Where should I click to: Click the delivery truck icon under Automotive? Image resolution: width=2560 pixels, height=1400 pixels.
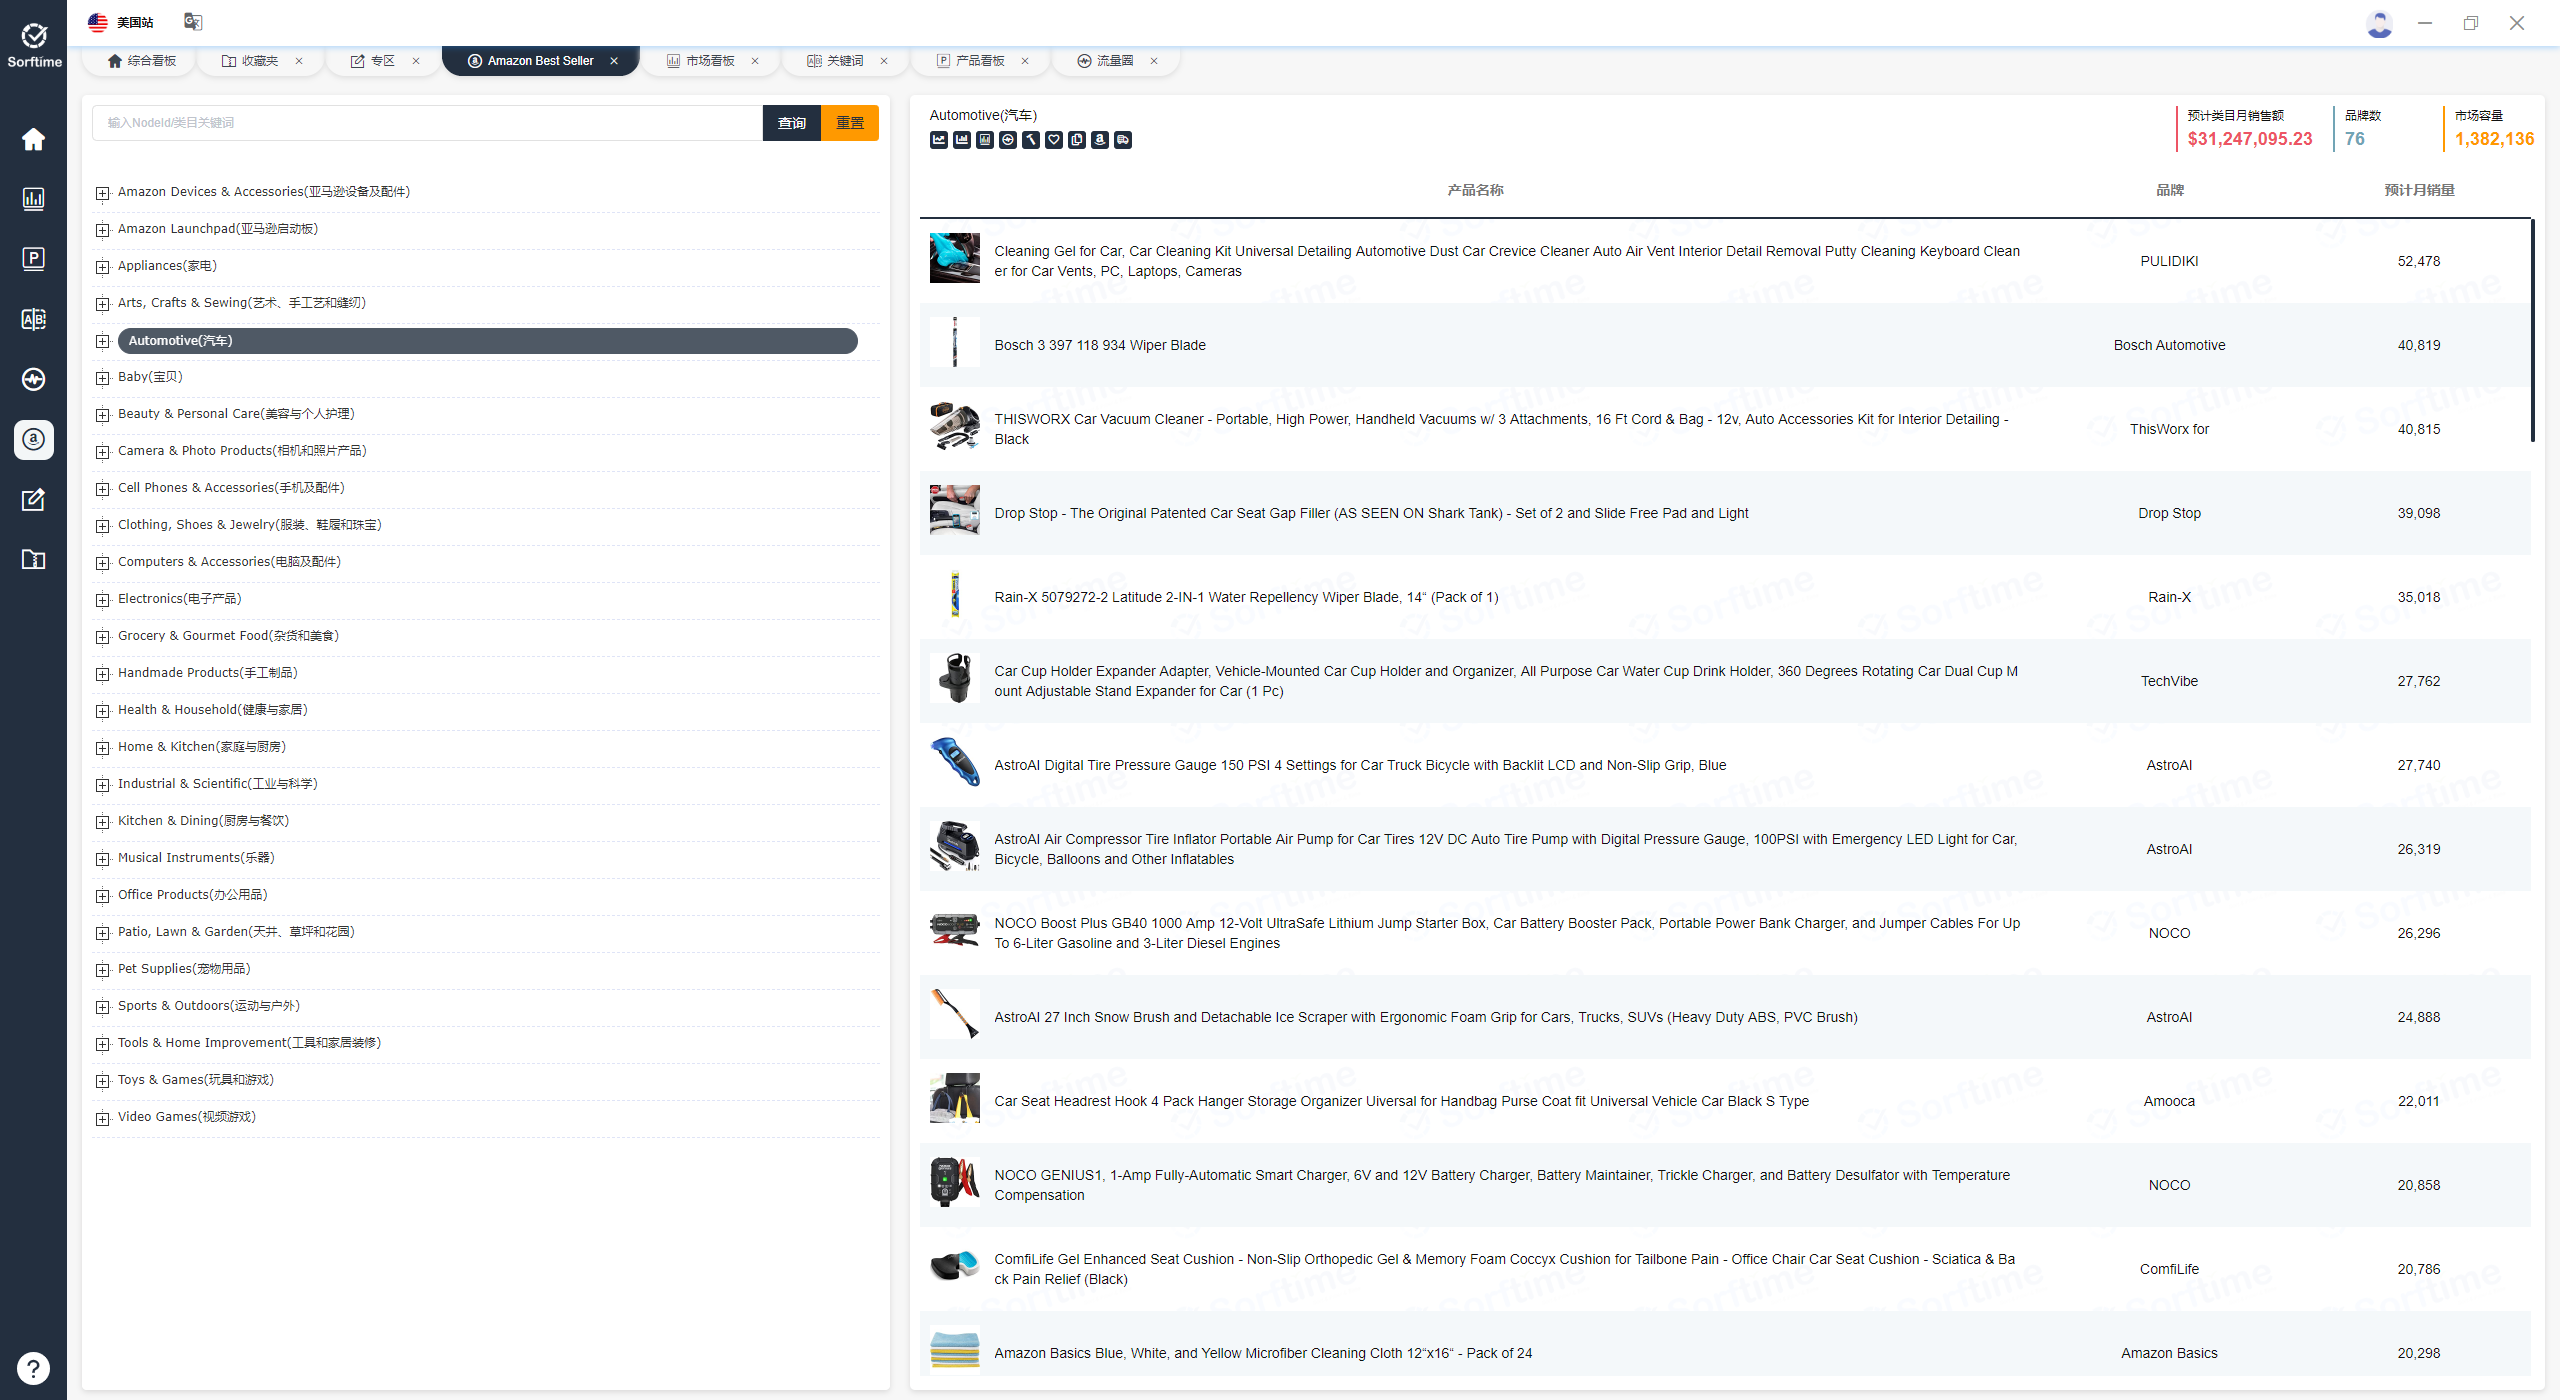pos(1123,140)
